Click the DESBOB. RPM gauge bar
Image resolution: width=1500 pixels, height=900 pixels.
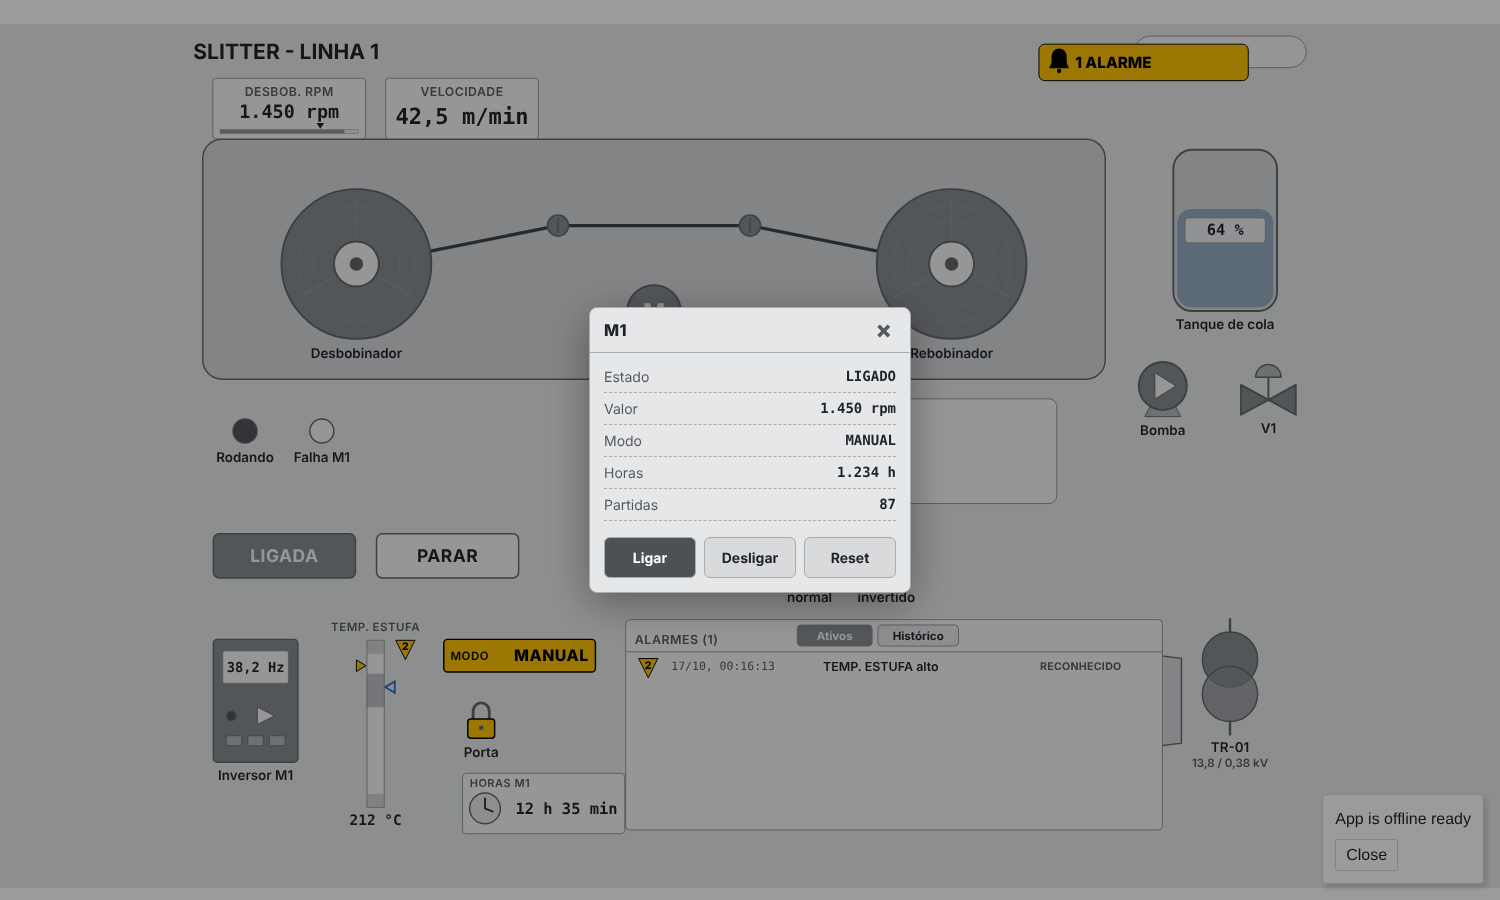click(289, 131)
